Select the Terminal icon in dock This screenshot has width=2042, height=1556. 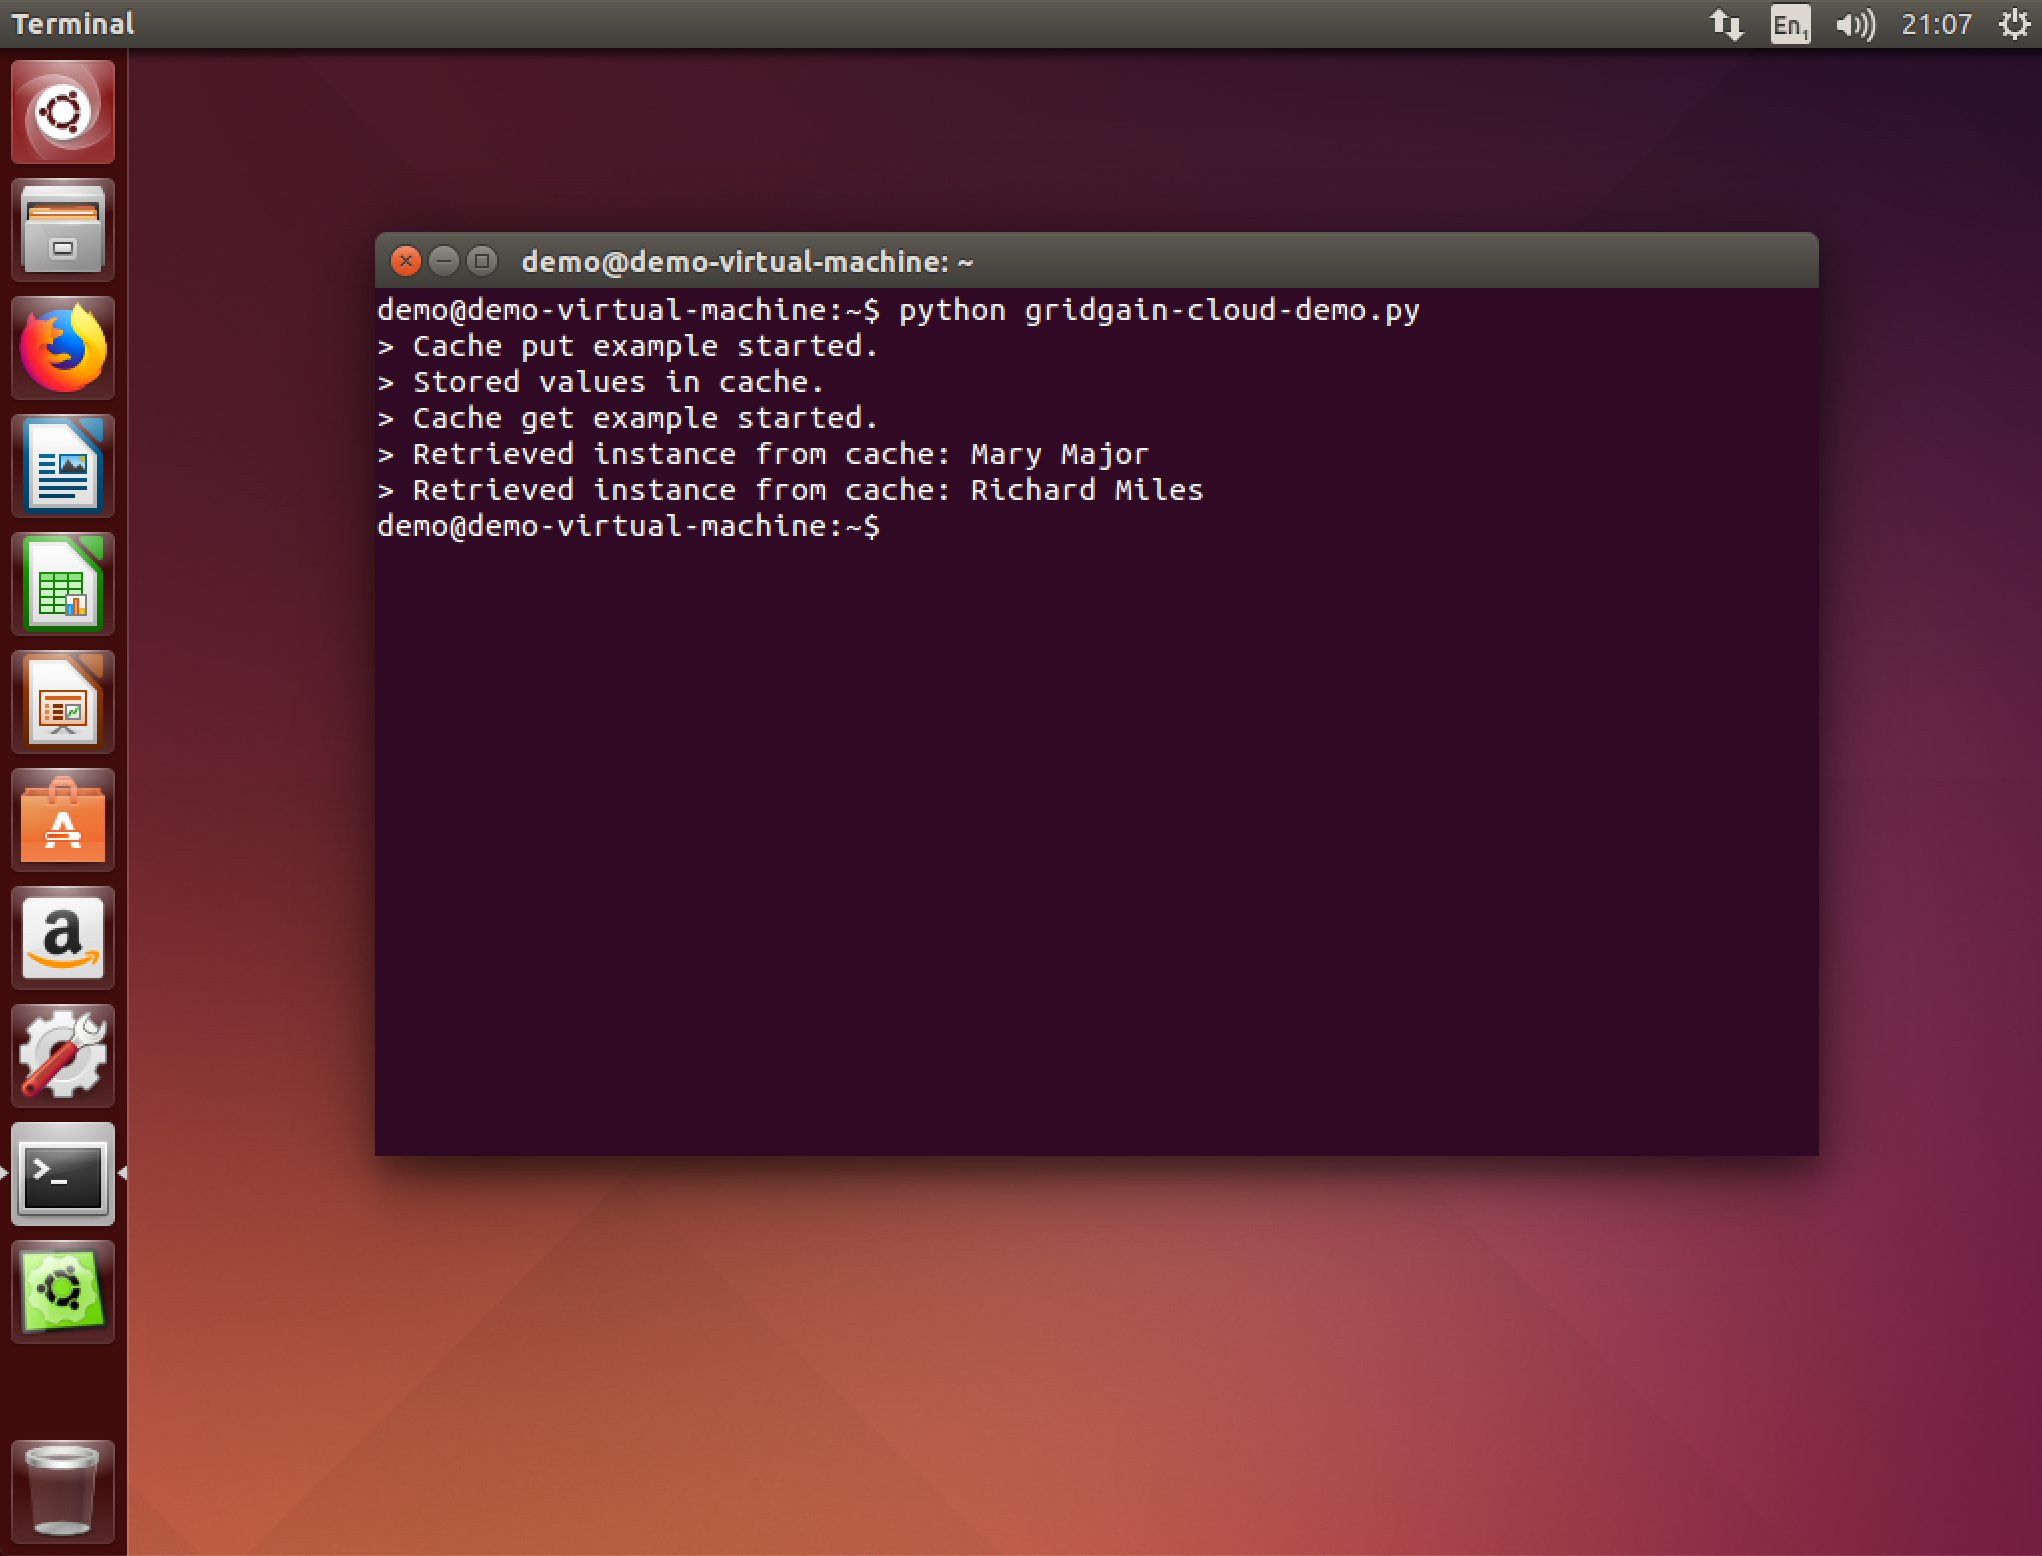pos(63,1174)
